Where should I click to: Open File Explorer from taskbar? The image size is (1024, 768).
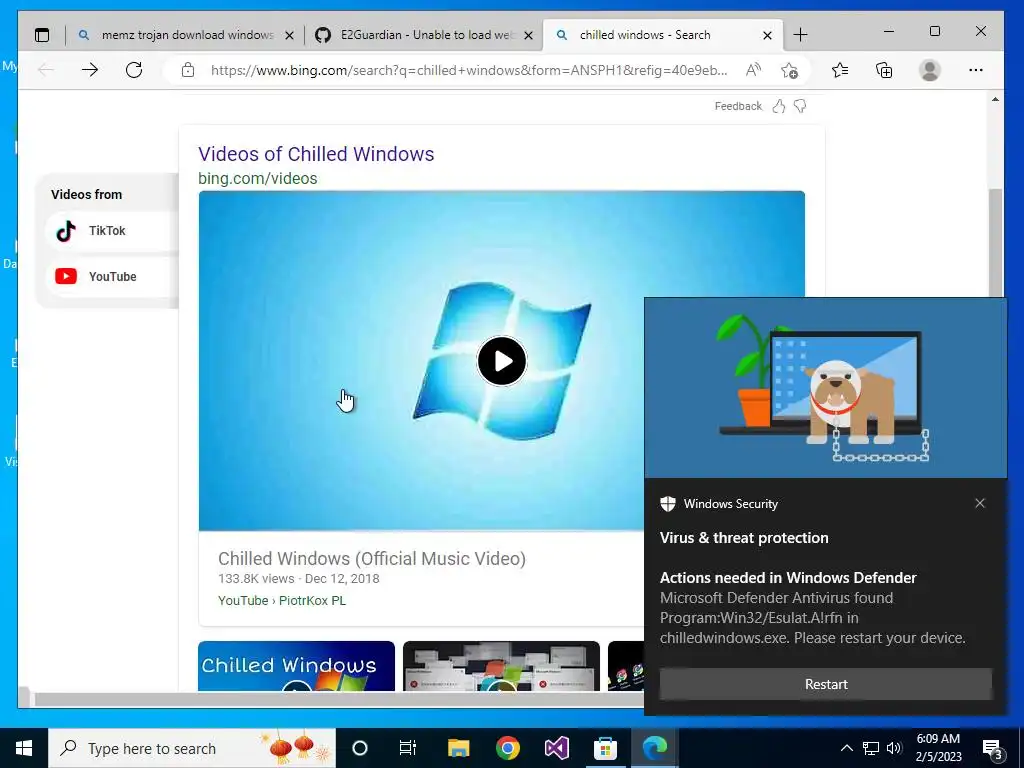tap(458, 748)
